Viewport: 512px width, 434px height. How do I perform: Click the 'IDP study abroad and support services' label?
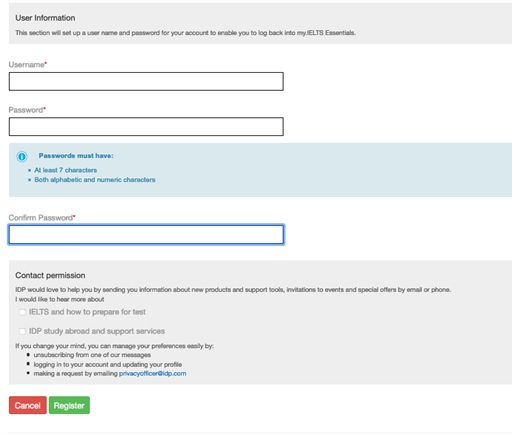97,331
